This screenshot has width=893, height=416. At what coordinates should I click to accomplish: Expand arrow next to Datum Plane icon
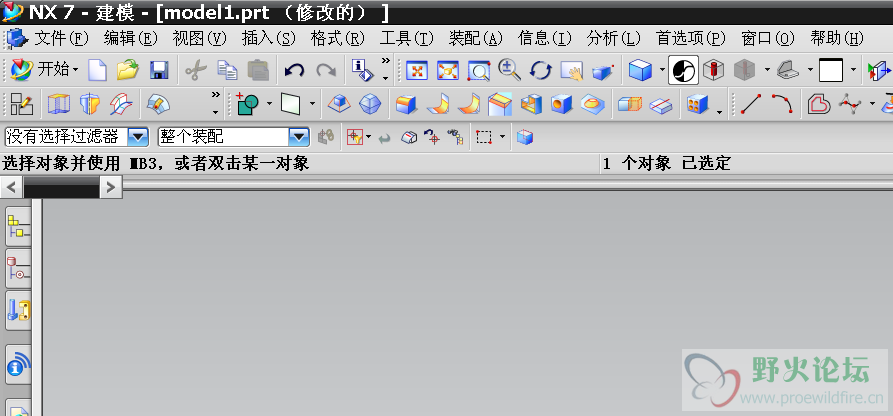tap(313, 104)
